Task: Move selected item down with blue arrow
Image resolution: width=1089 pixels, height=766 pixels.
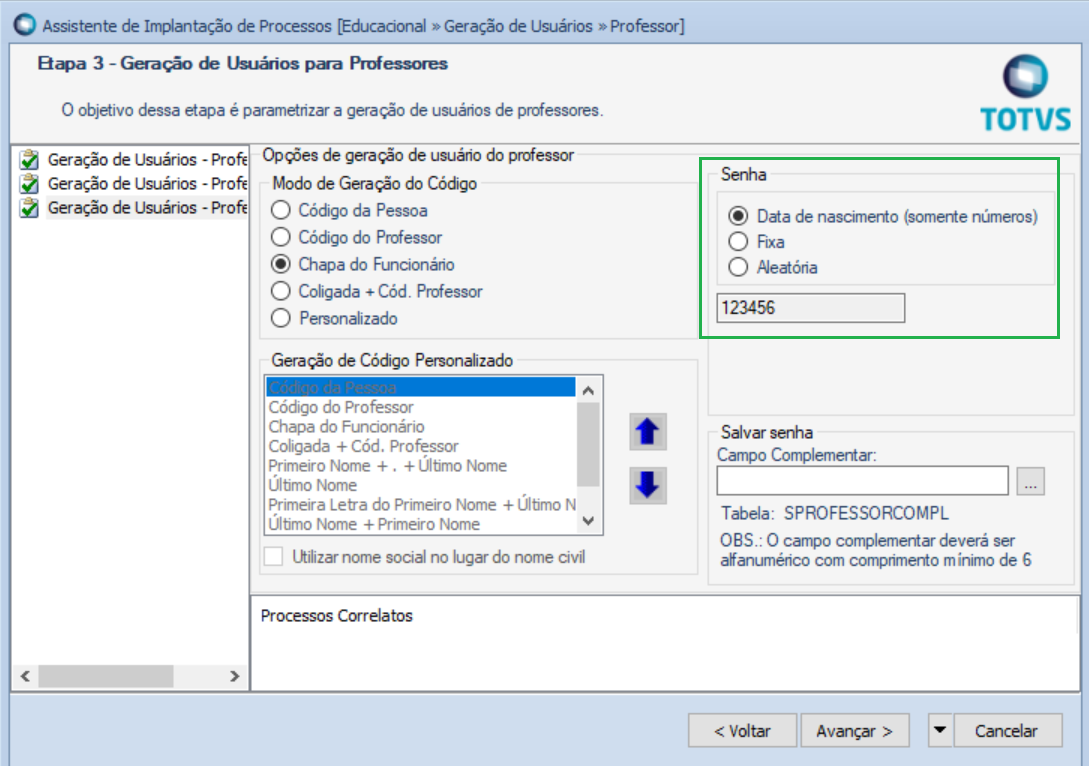Action: (x=647, y=485)
